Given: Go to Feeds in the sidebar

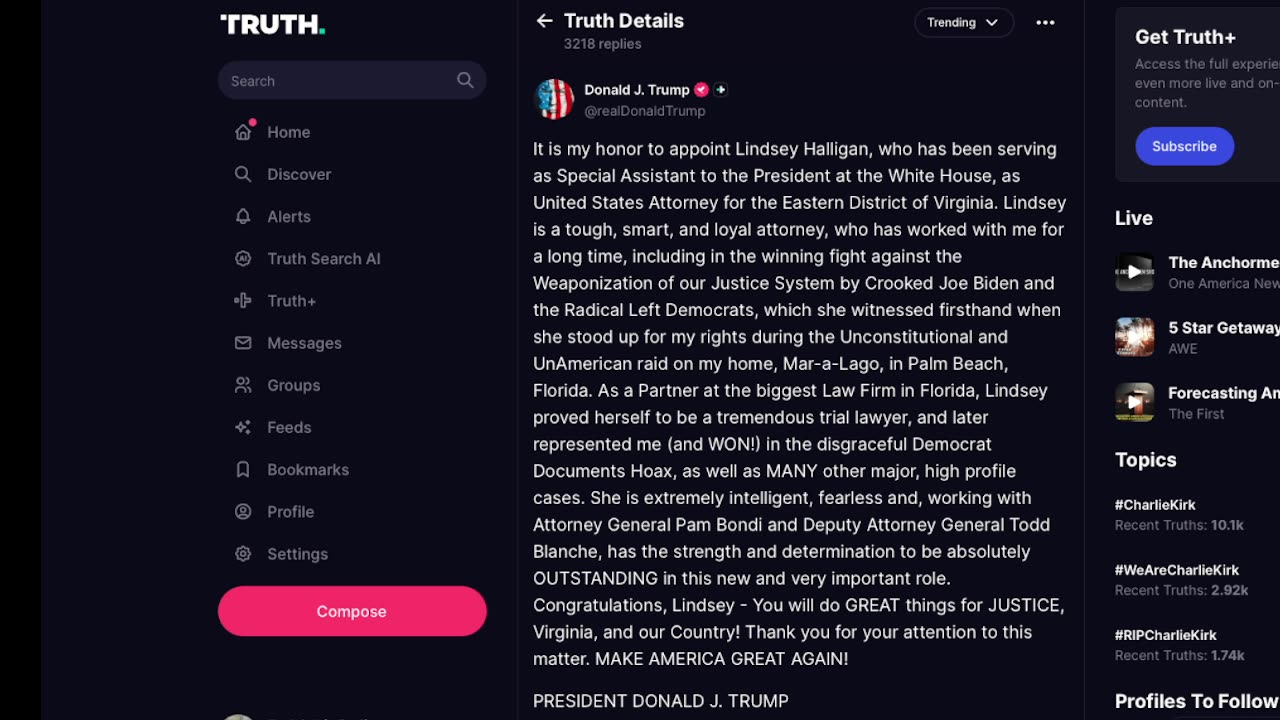Looking at the screenshot, I should 289,427.
